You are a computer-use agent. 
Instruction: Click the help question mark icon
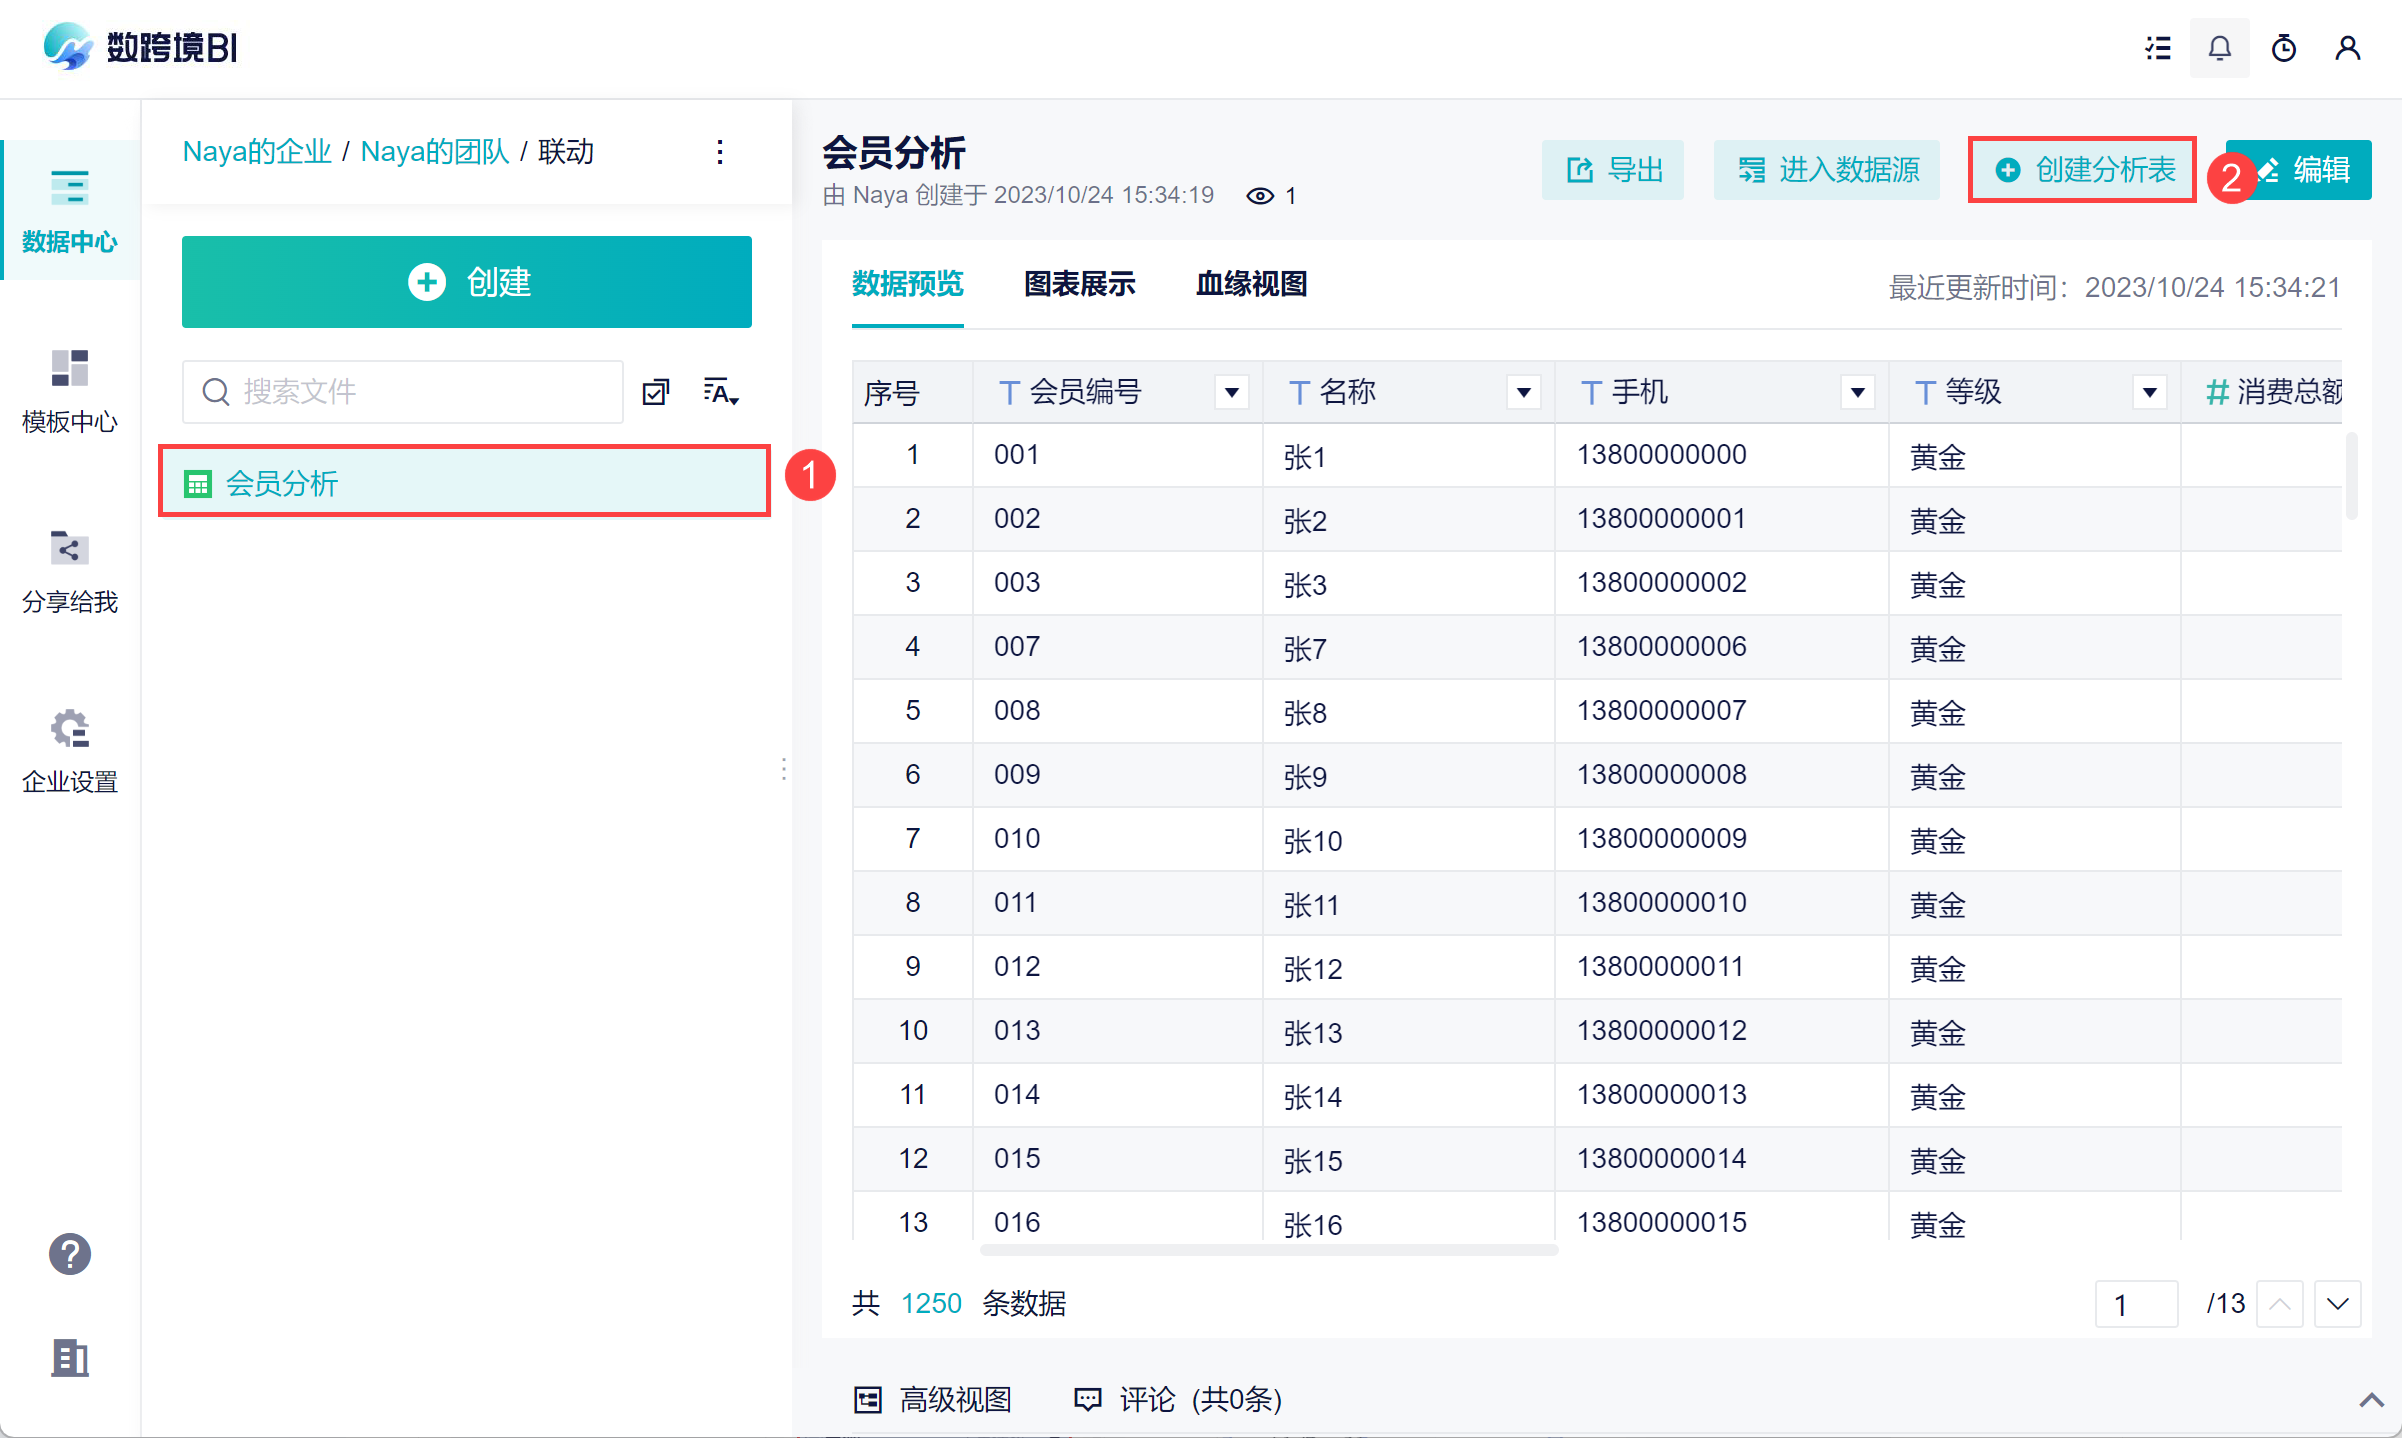(x=69, y=1253)
